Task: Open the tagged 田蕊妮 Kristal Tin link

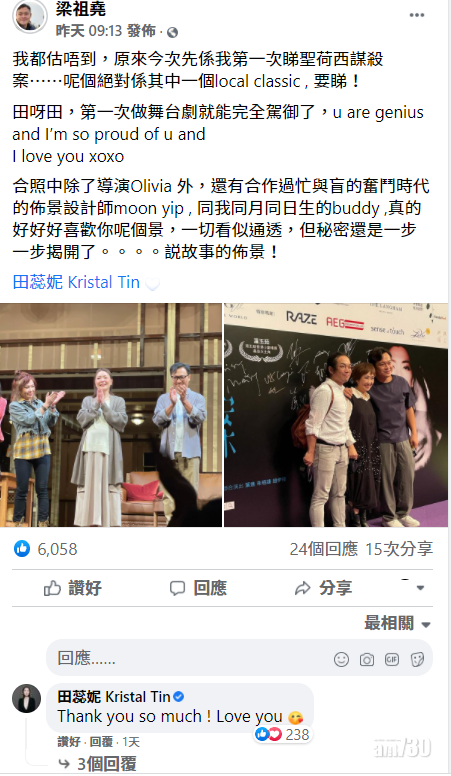Action: (76, 282)
